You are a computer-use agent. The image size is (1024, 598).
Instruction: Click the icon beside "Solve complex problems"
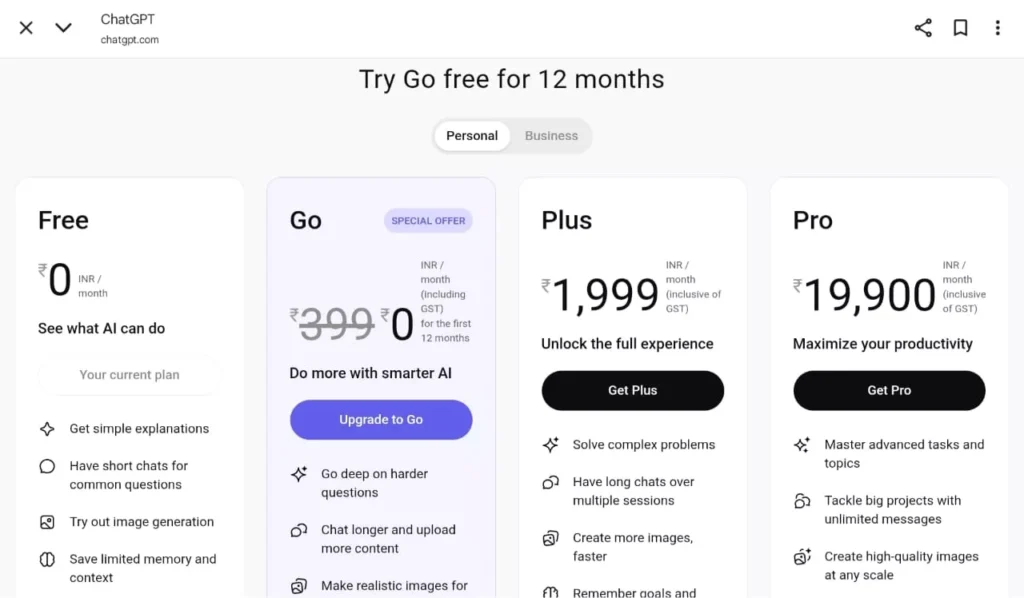pyautogui.click(x=551, y=444)
